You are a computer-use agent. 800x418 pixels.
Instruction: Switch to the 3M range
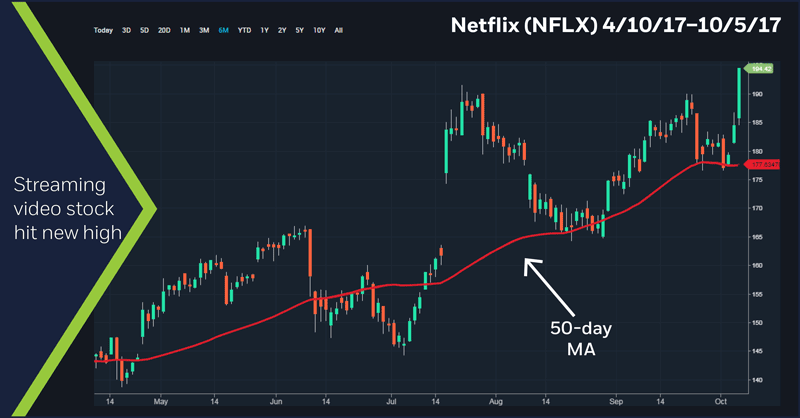(204, 31)
